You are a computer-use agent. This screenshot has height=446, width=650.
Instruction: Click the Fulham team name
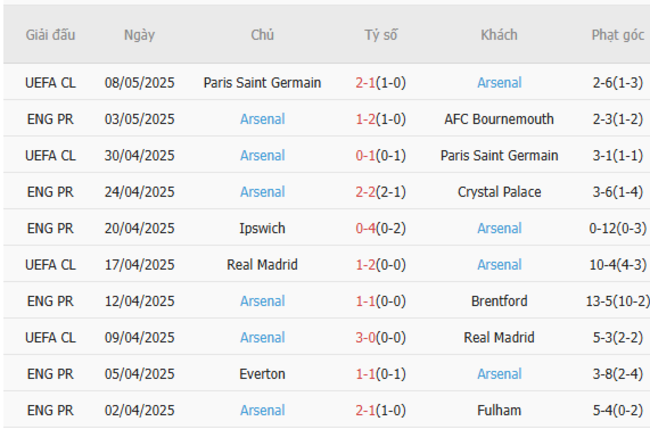499,410
